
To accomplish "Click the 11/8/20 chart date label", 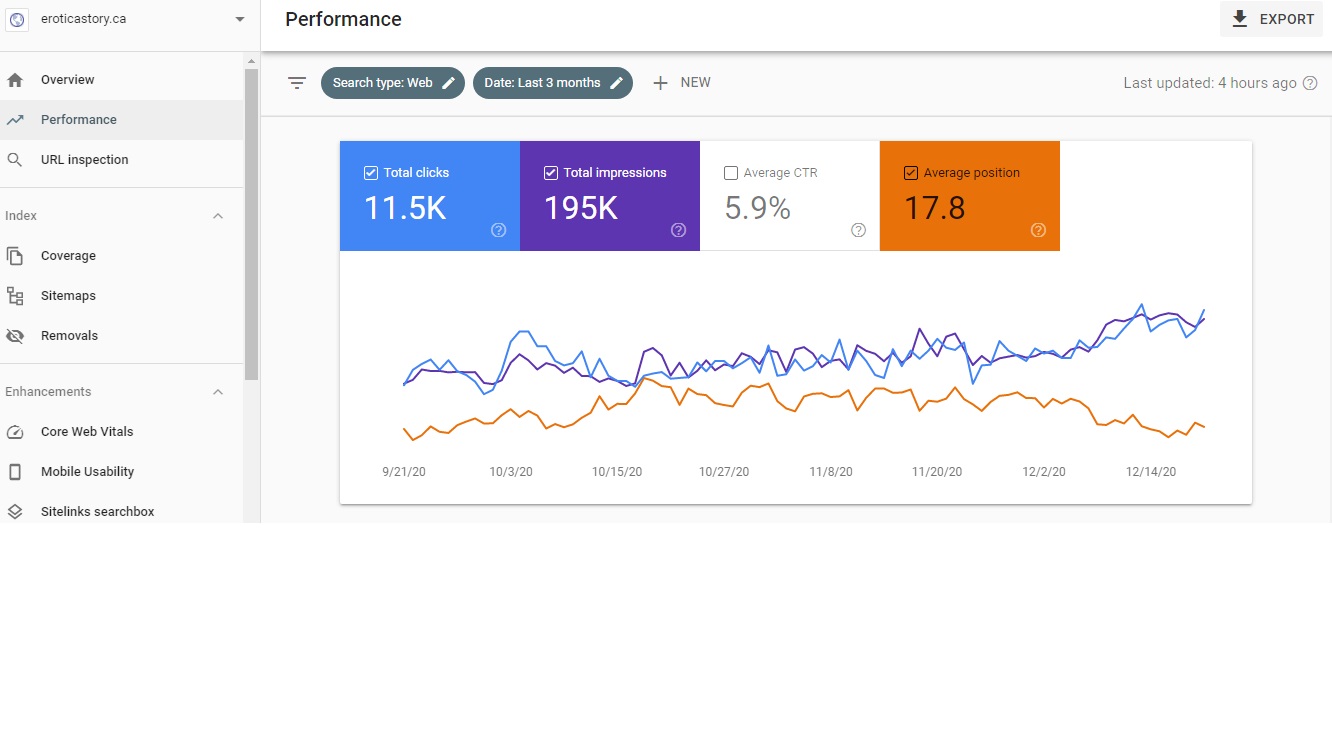I will pyautogui.click(x=831, y=472).
